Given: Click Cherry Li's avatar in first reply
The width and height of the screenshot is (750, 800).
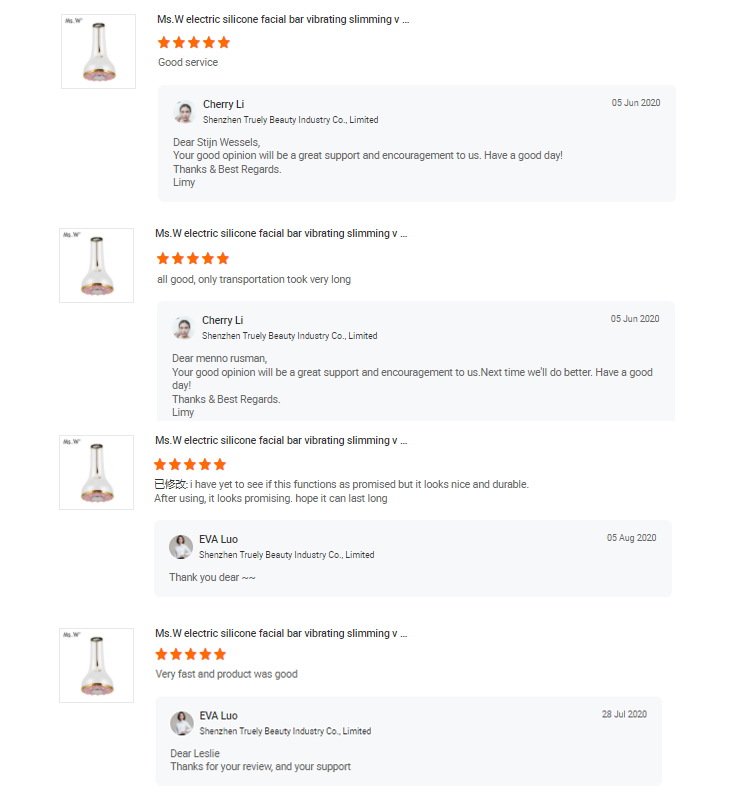Looking at the screenshot, I should (x=183, y=112).
